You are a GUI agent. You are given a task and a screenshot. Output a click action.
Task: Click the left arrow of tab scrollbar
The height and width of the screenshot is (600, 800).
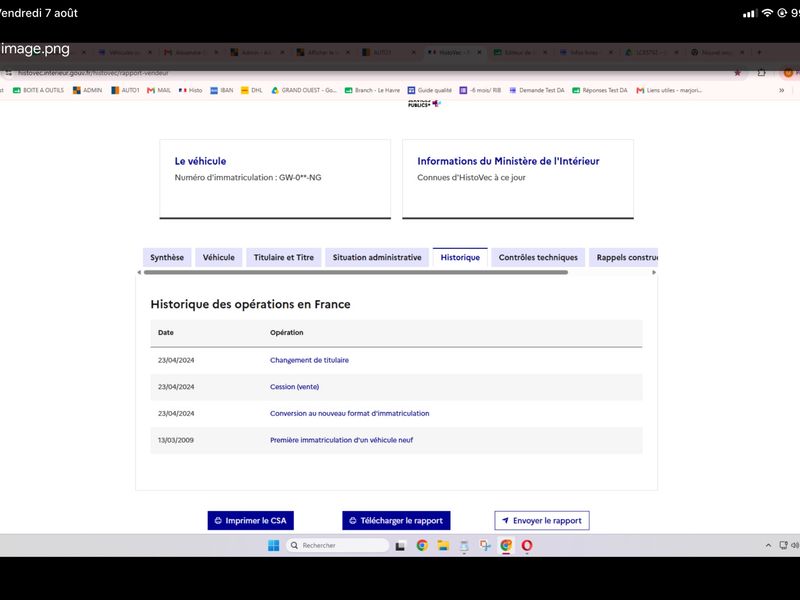click(x=139, y=272)
